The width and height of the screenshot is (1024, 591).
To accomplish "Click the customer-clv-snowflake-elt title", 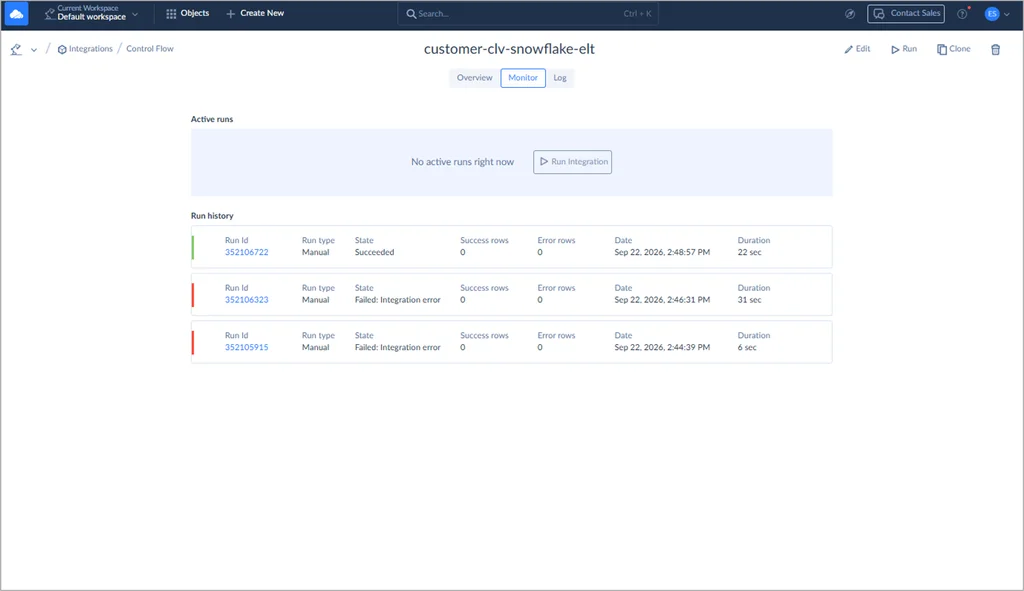I will click(509, 49).
